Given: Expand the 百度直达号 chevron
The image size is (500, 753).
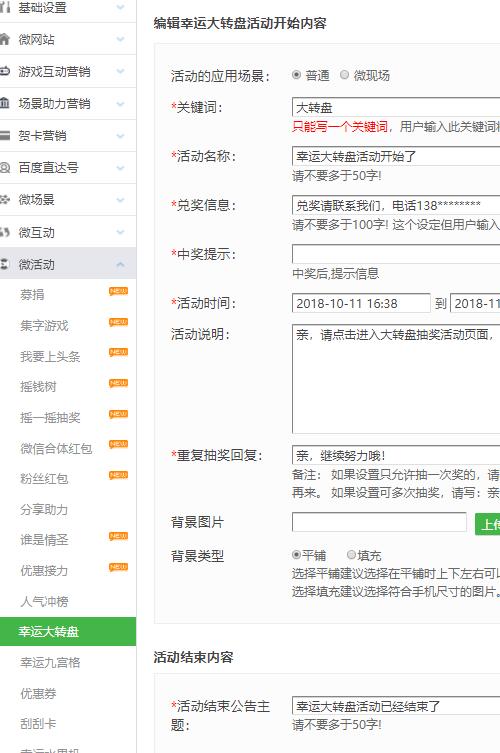Looking at the screenshot, I should click(121, 168).
